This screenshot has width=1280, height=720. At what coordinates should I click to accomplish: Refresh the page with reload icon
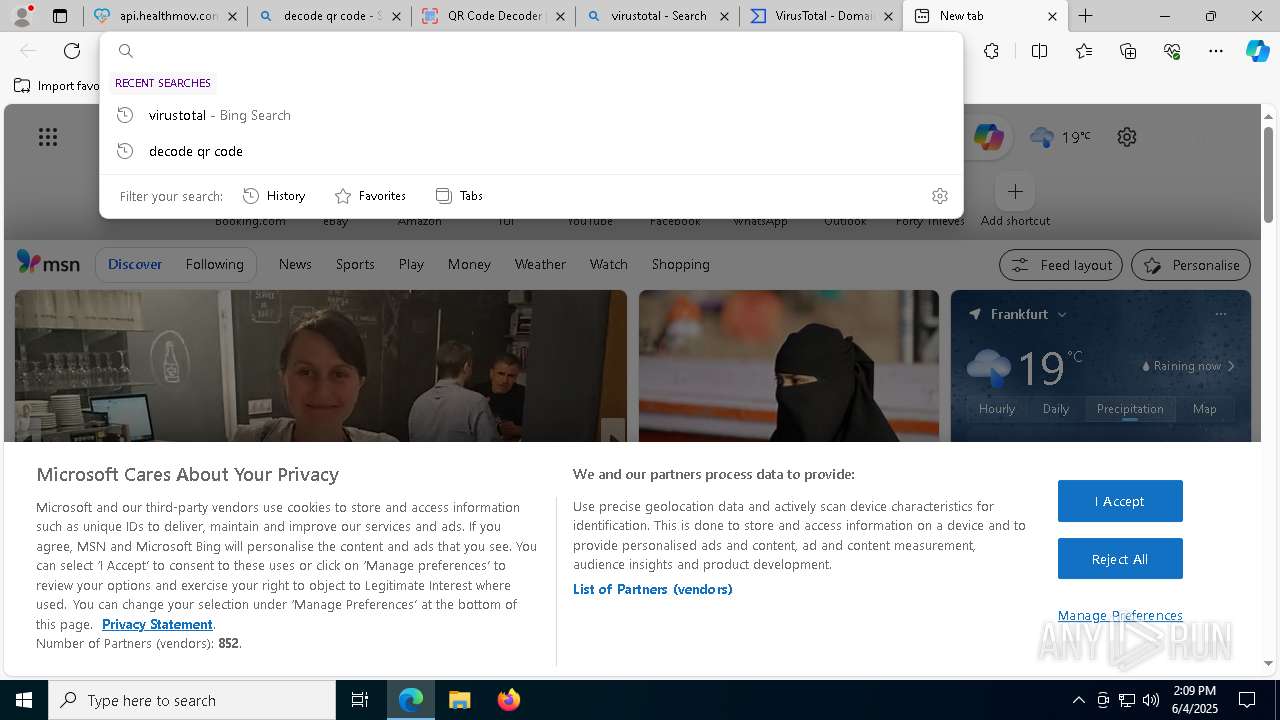(x=72, y=51)
